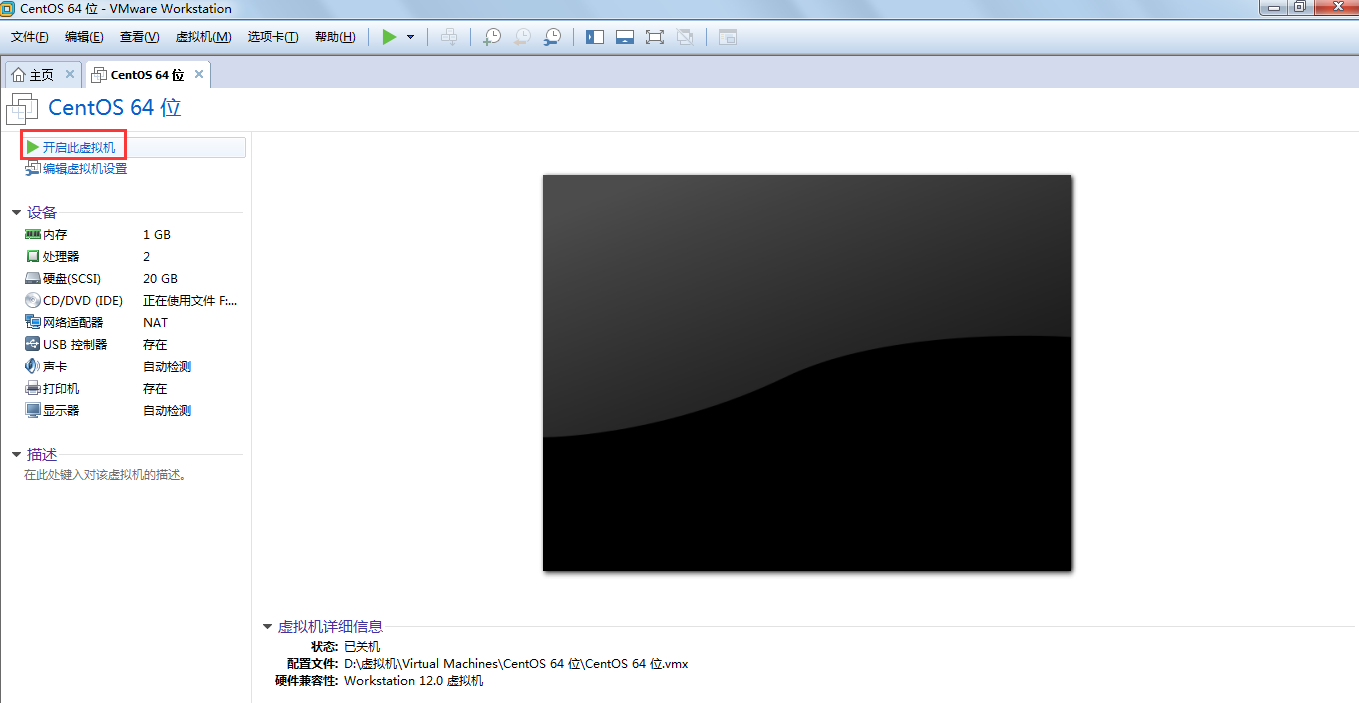Click the hard disk icon beside 硬盘(SCSI)

click(x=33, y=278)
